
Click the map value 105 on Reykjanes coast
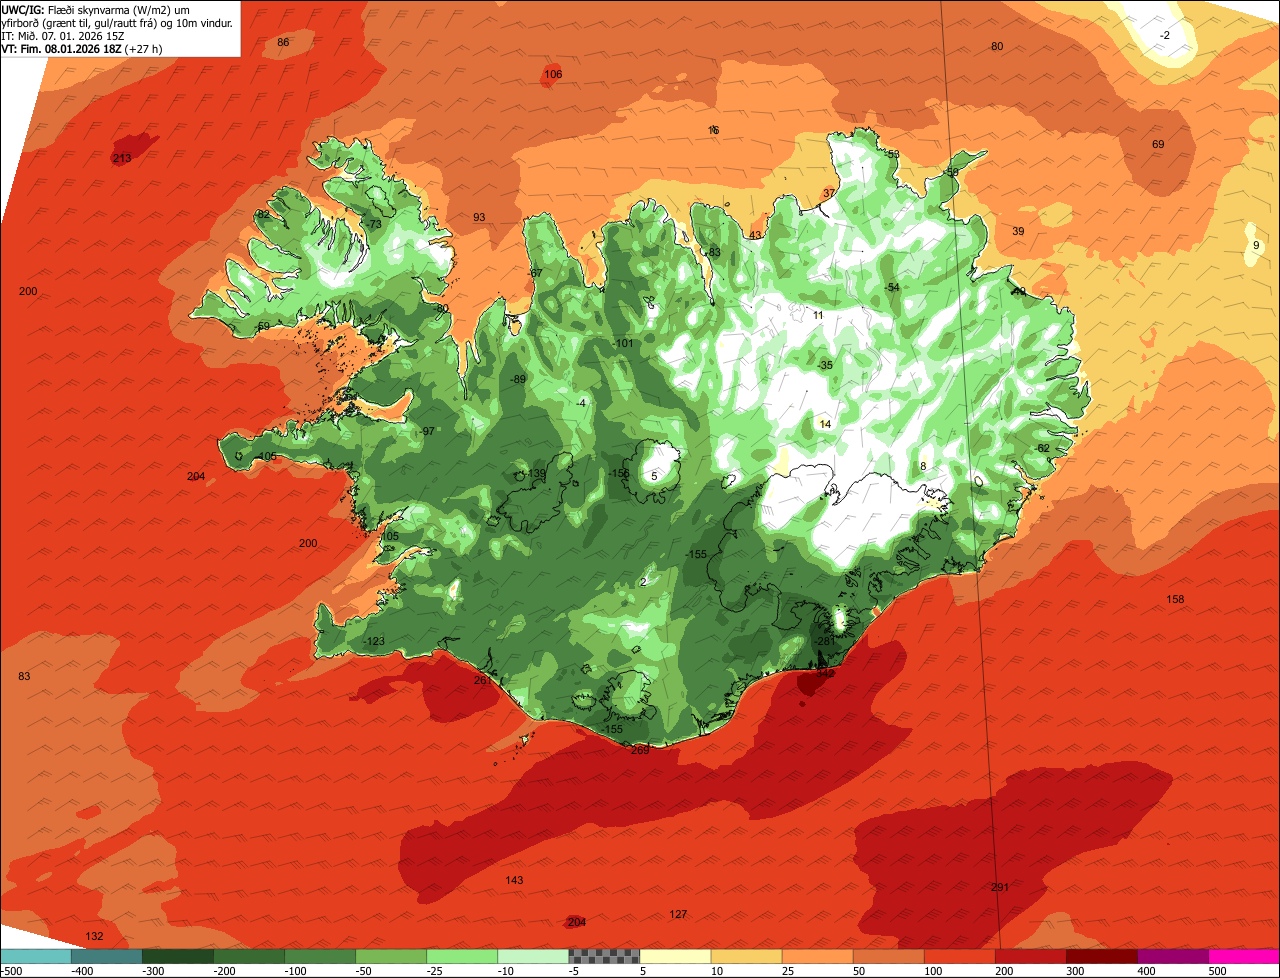click(389, 536)
